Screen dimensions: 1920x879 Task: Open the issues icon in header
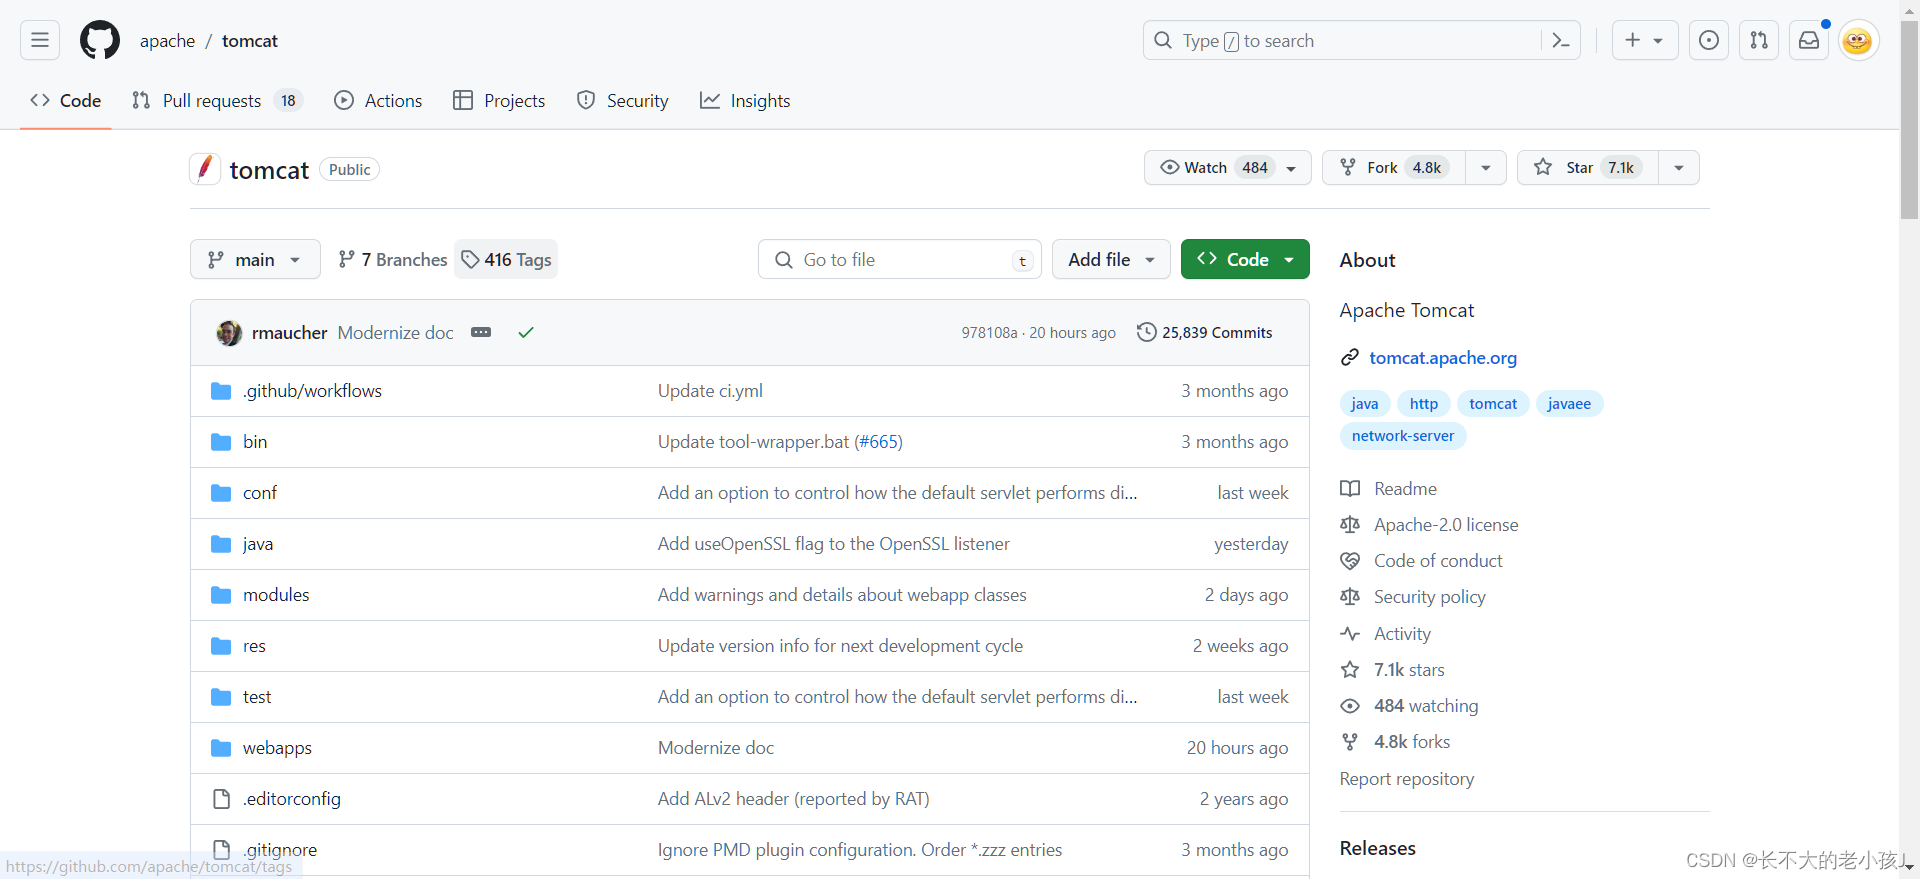point(1709,40)
